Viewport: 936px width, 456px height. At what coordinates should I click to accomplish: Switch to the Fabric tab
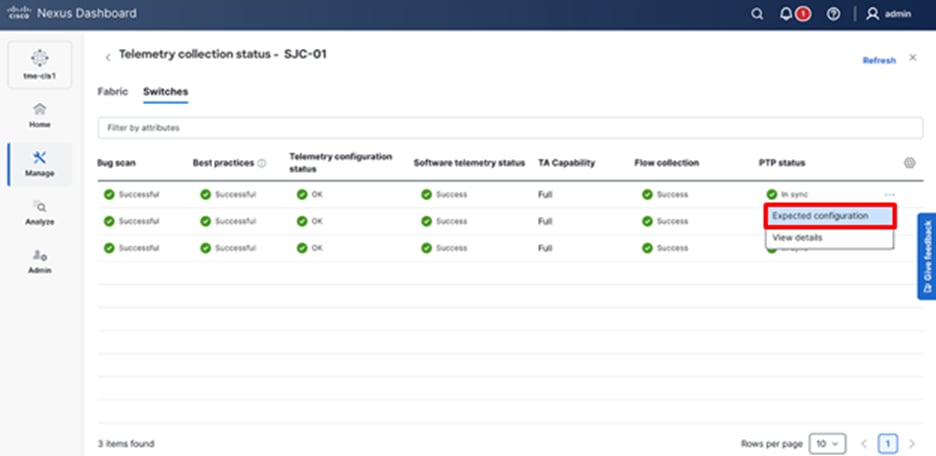tap(113, 91)
